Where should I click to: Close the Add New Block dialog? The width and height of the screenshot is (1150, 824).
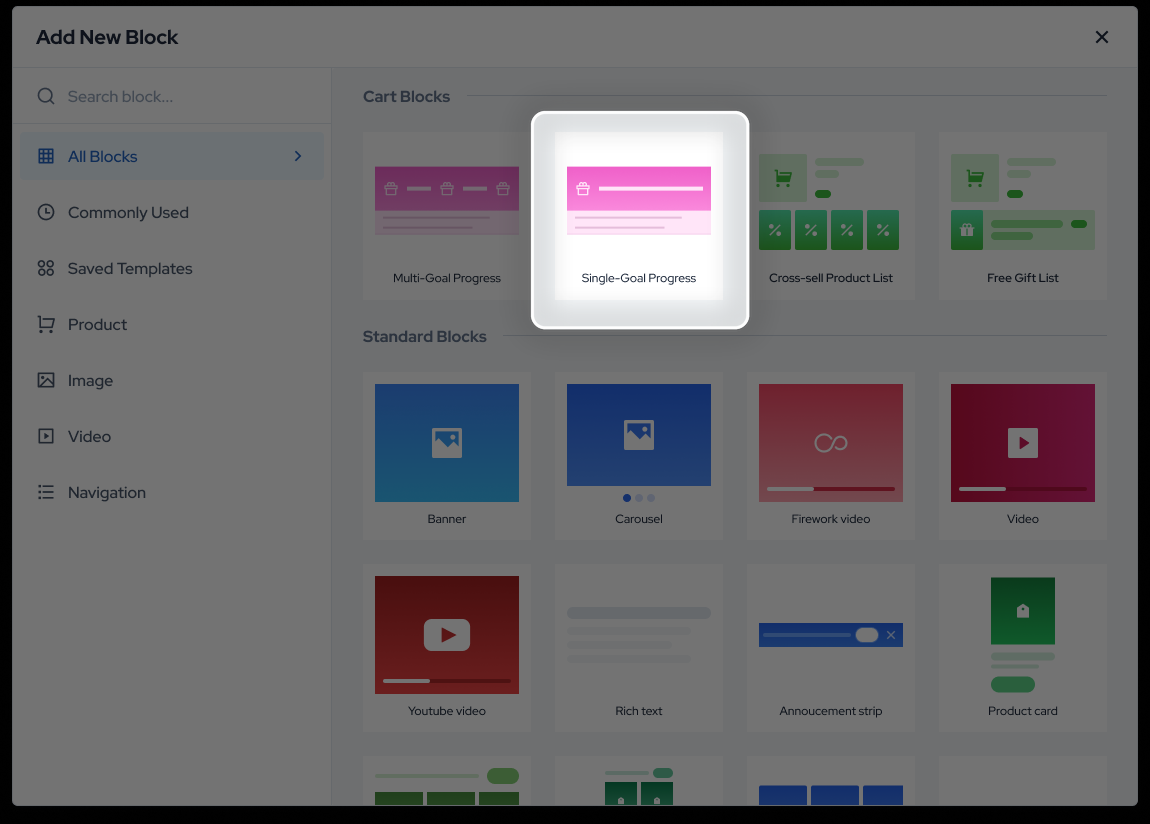[x=1102, y=37]
